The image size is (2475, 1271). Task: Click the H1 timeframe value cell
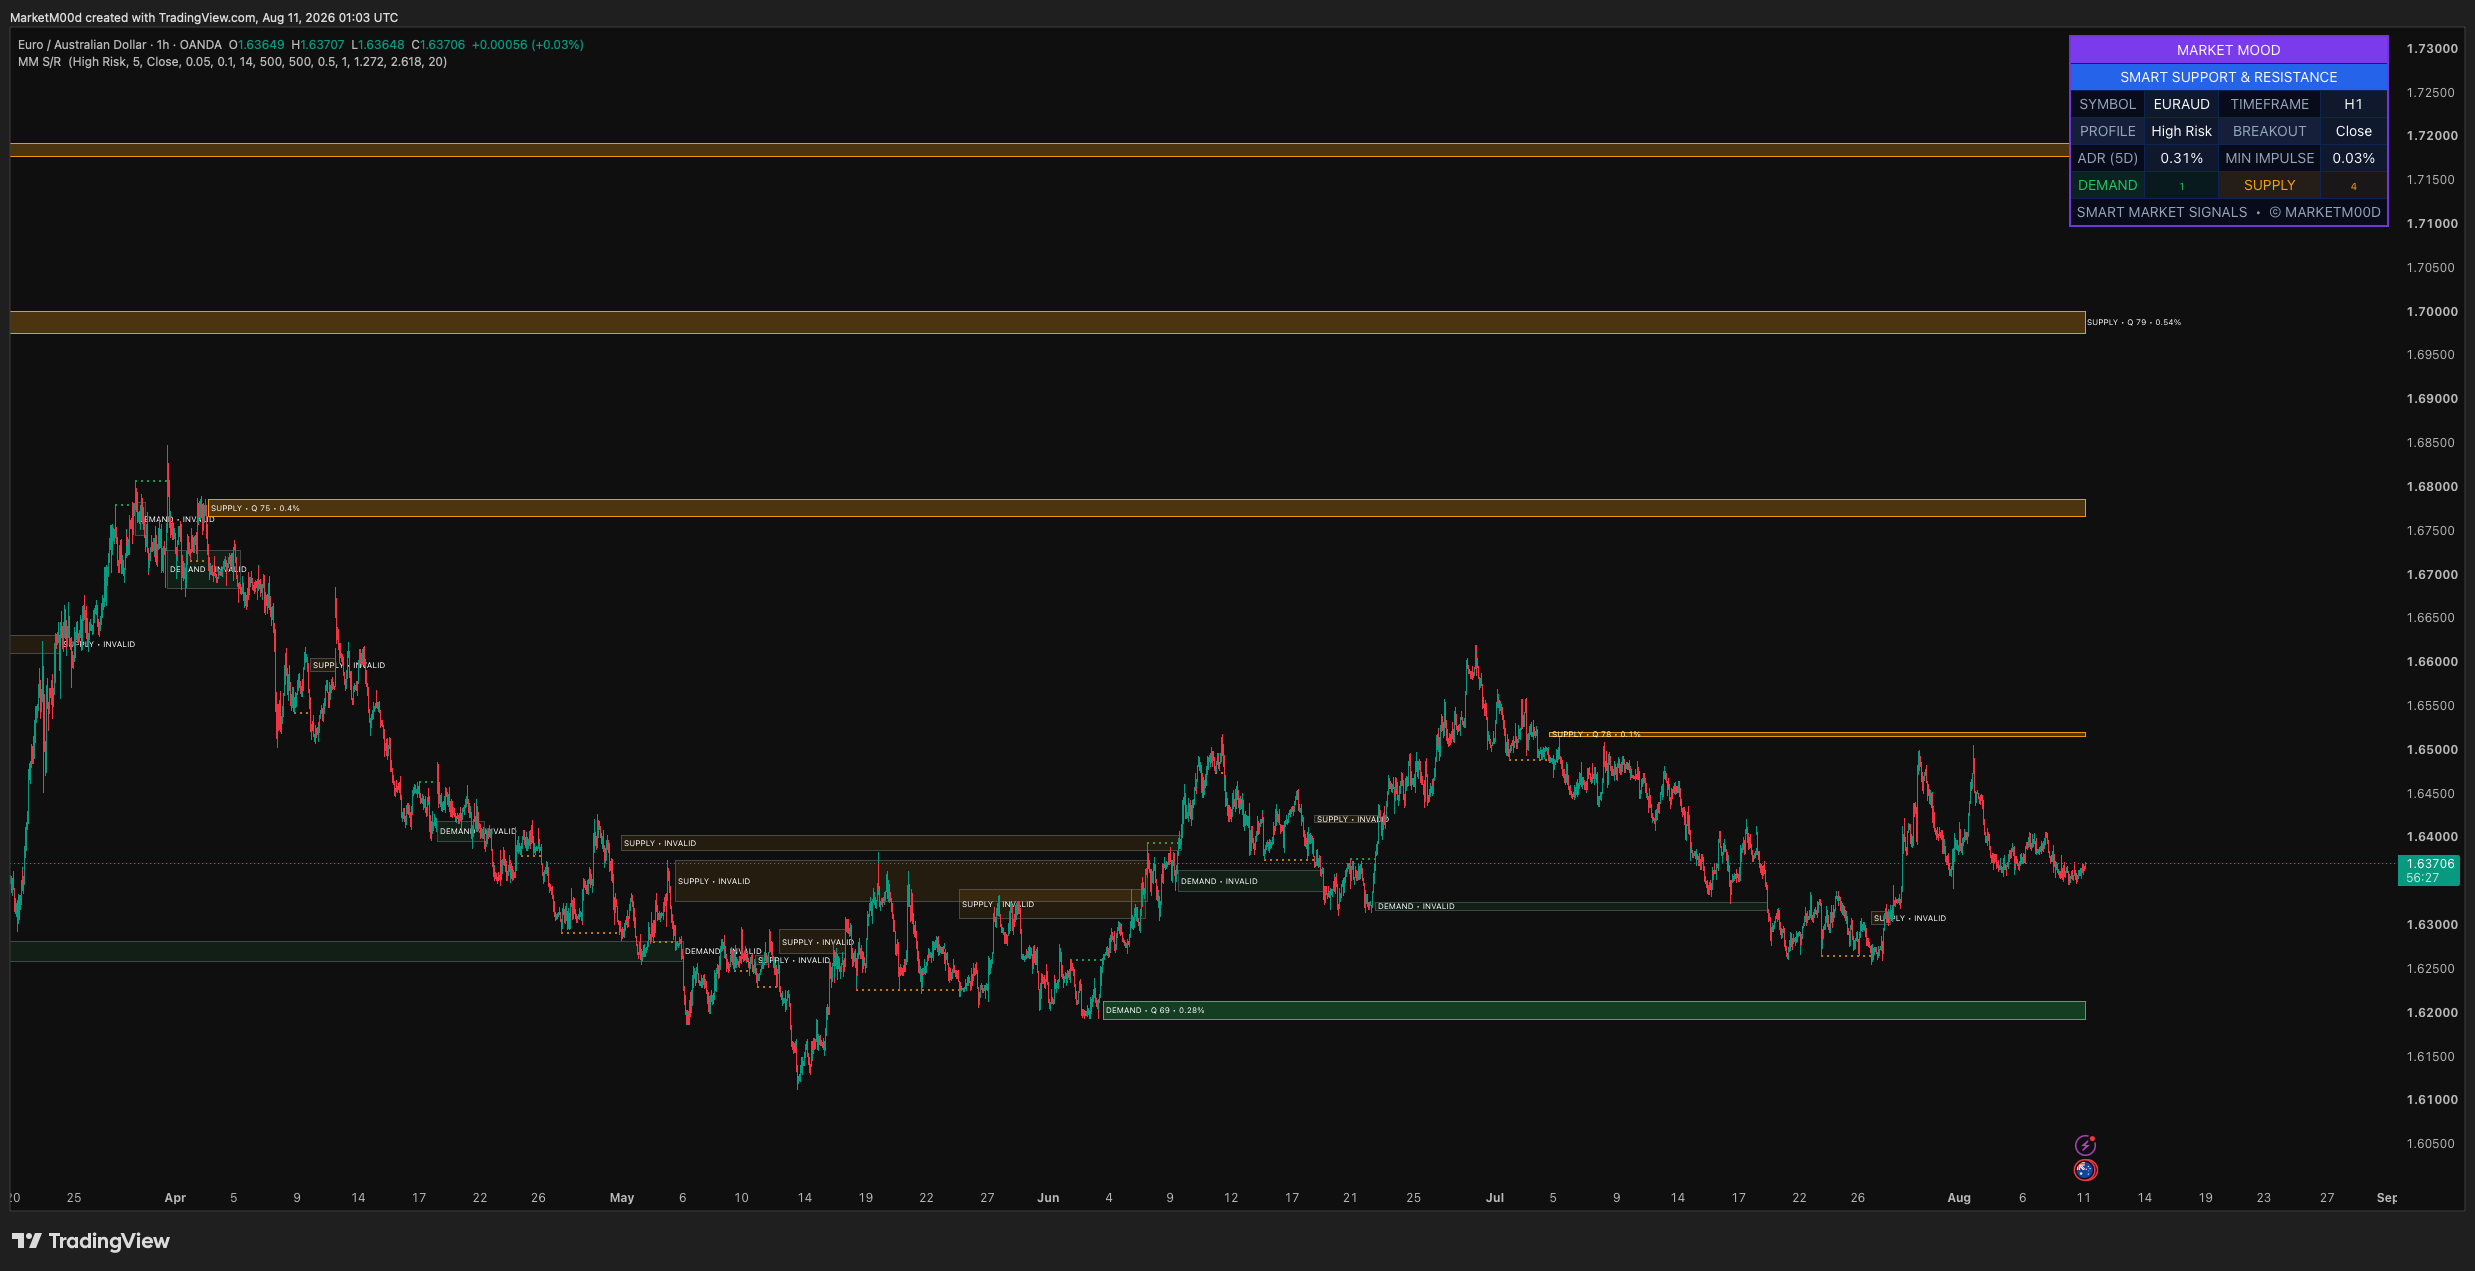pyautogui.click(x=2353, y=104)
